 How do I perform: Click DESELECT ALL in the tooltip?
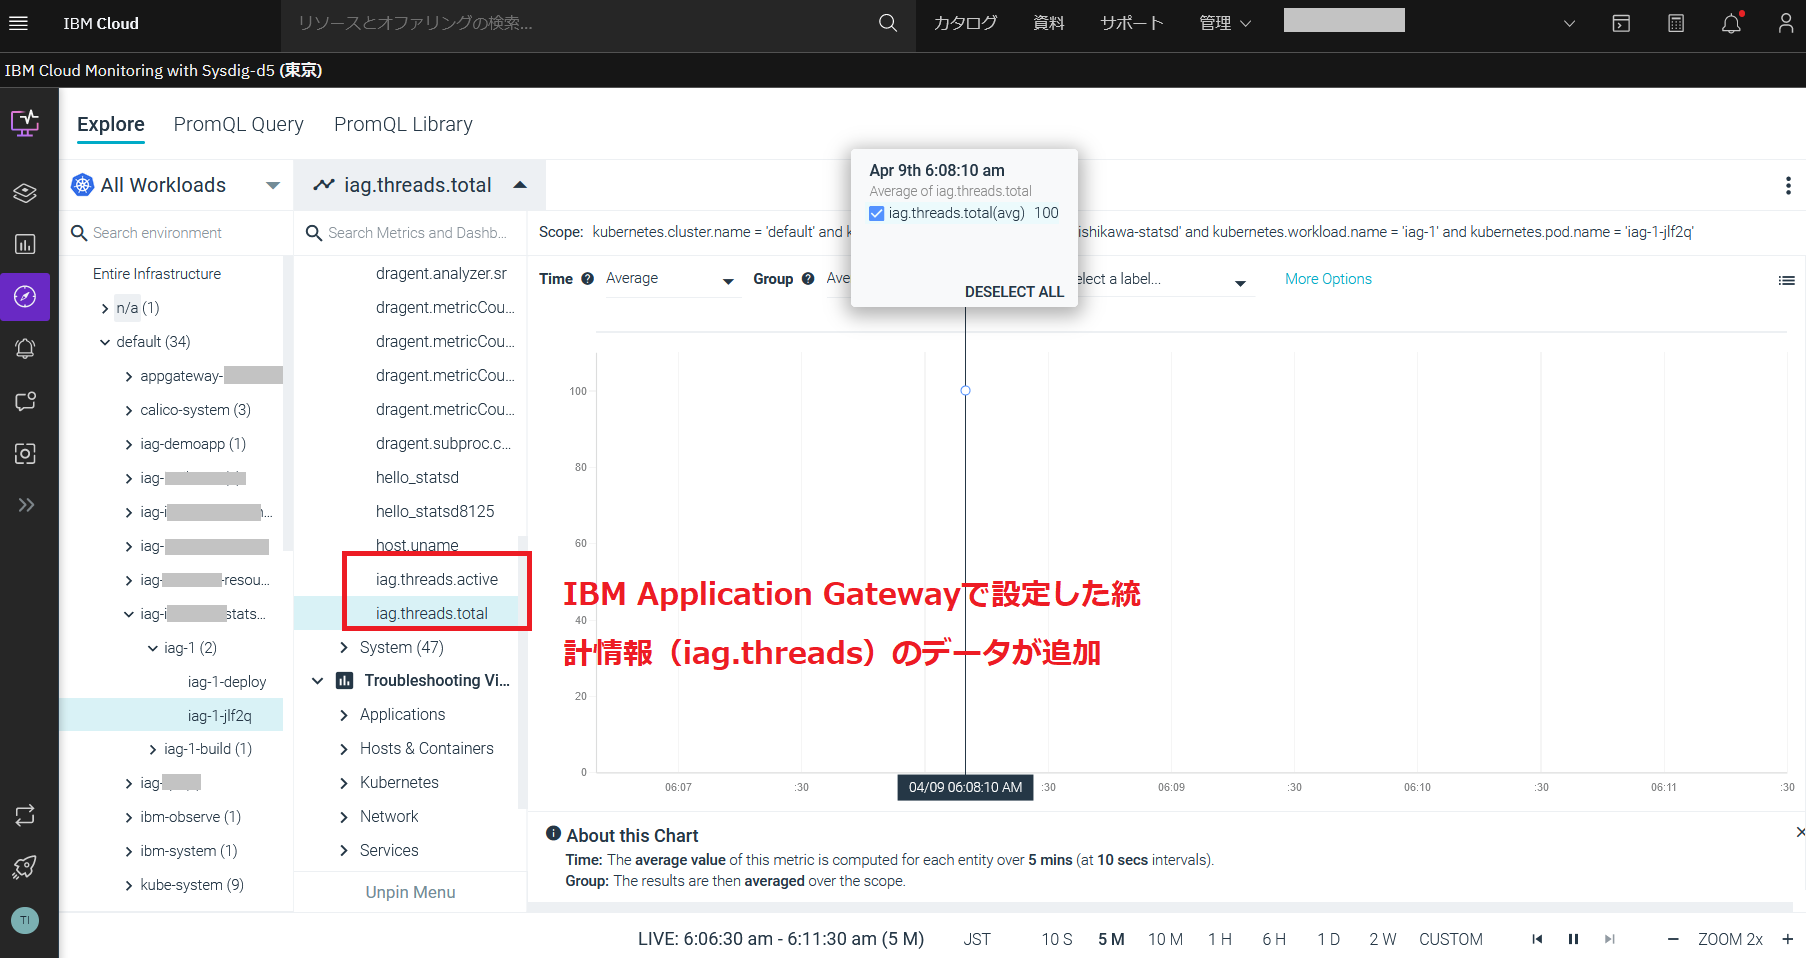point(1014,292)
